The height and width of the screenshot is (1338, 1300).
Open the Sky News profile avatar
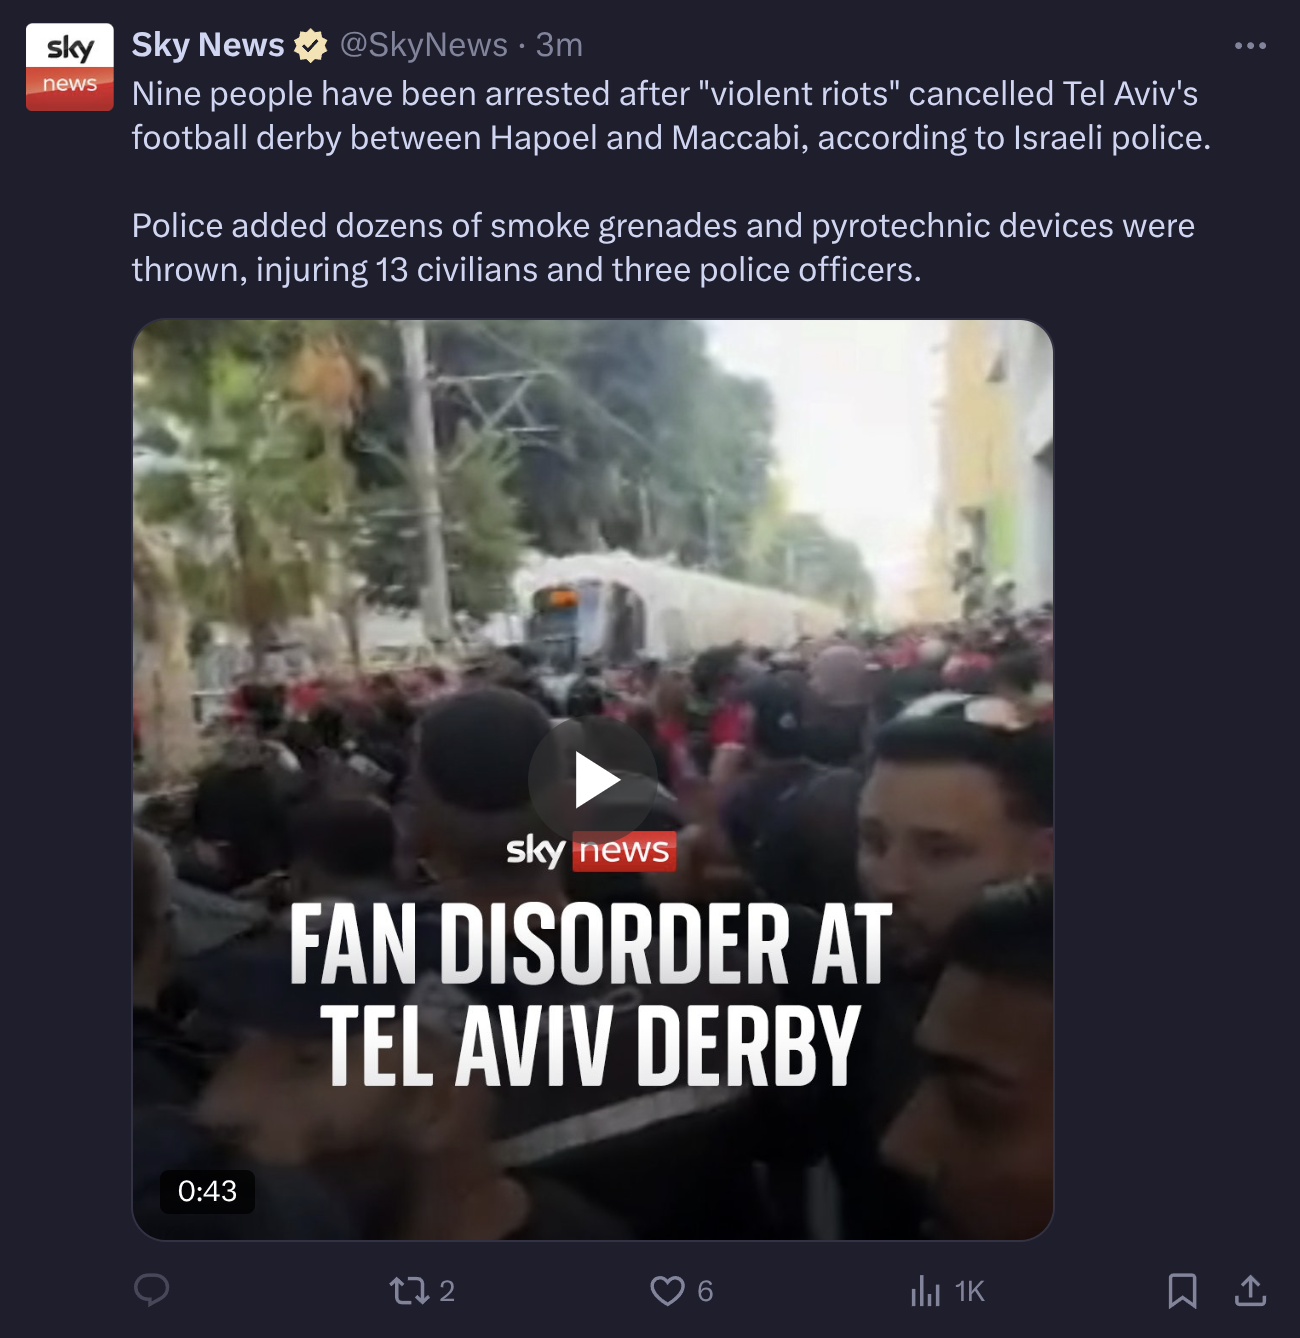(69, 67)
